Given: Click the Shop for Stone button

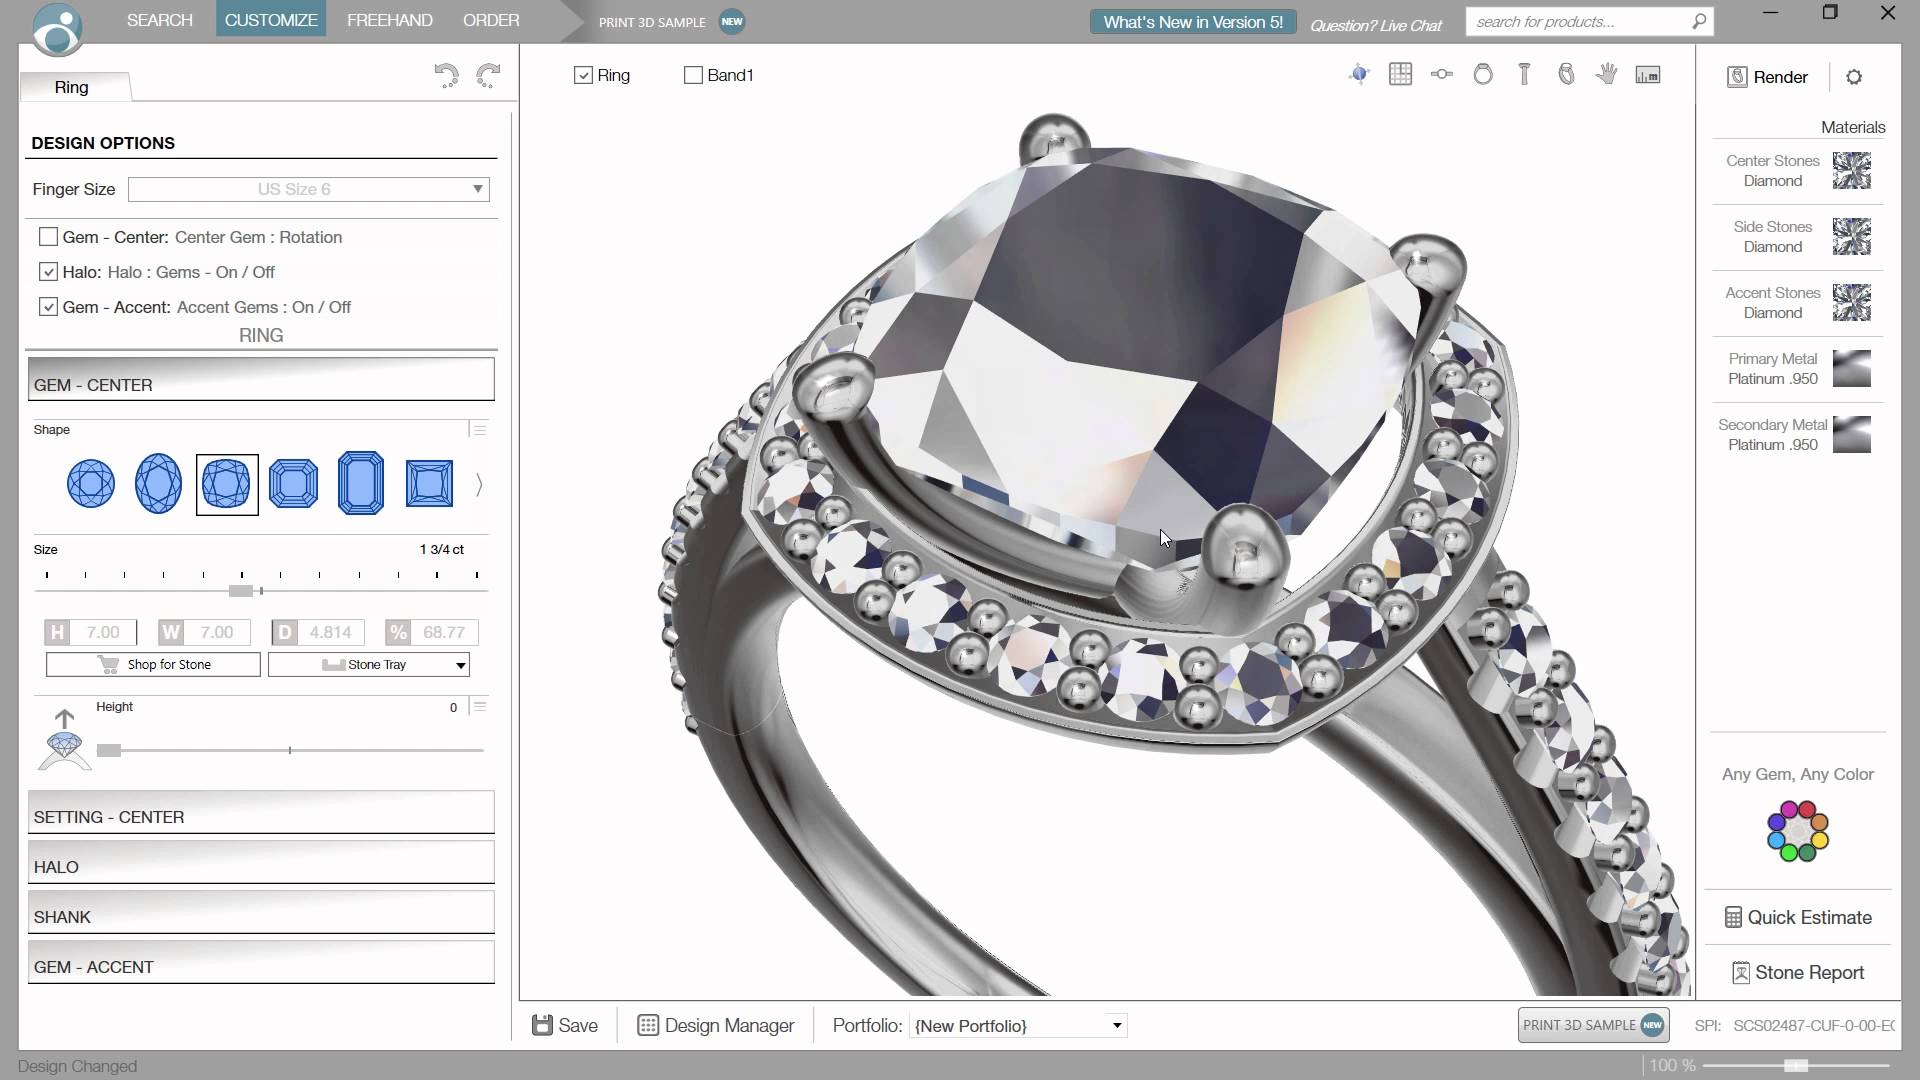Looking at the screenshot, I should (x=153, y=664).
